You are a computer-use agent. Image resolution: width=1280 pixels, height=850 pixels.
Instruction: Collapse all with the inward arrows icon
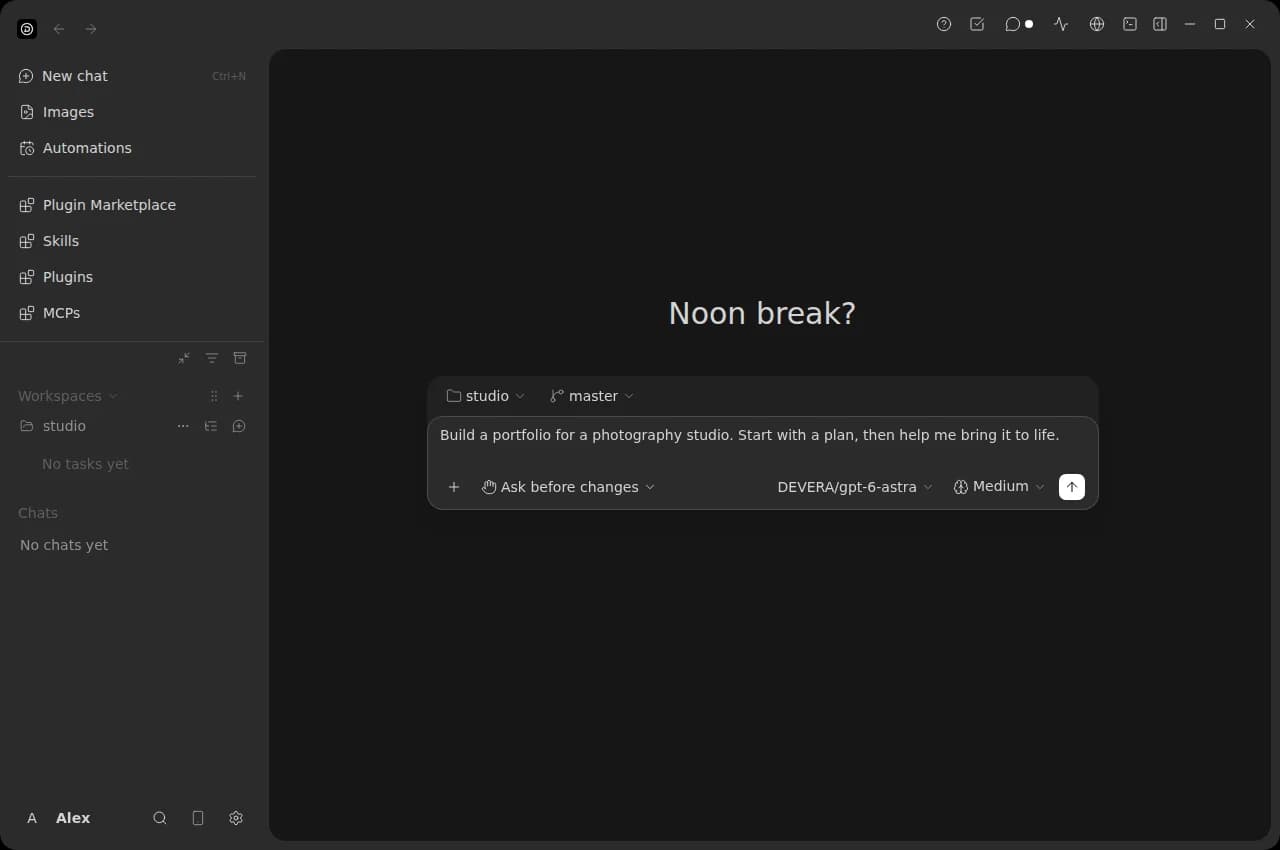click(x=184, y=358)
